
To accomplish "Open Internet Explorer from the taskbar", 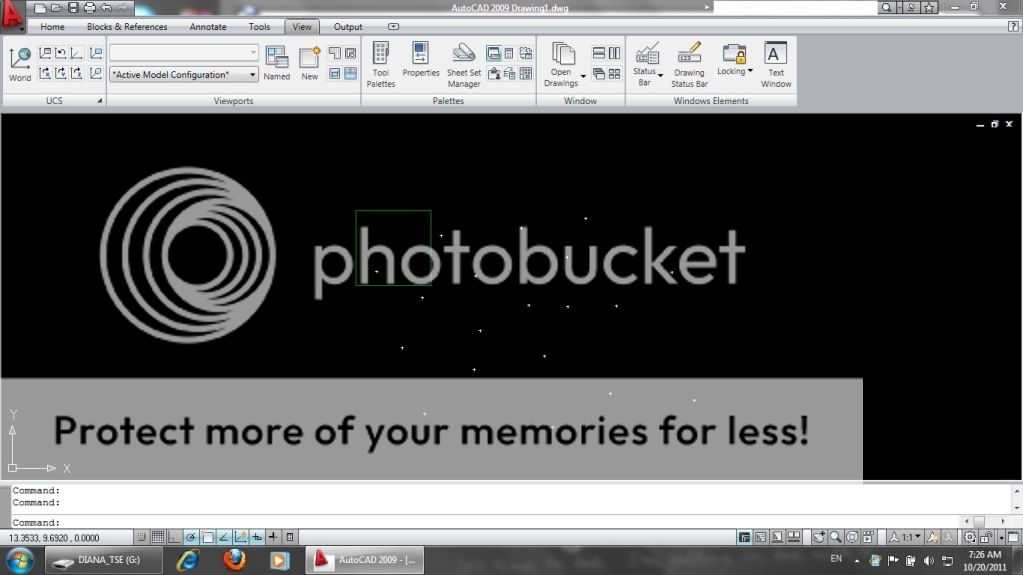I will 189,560.
